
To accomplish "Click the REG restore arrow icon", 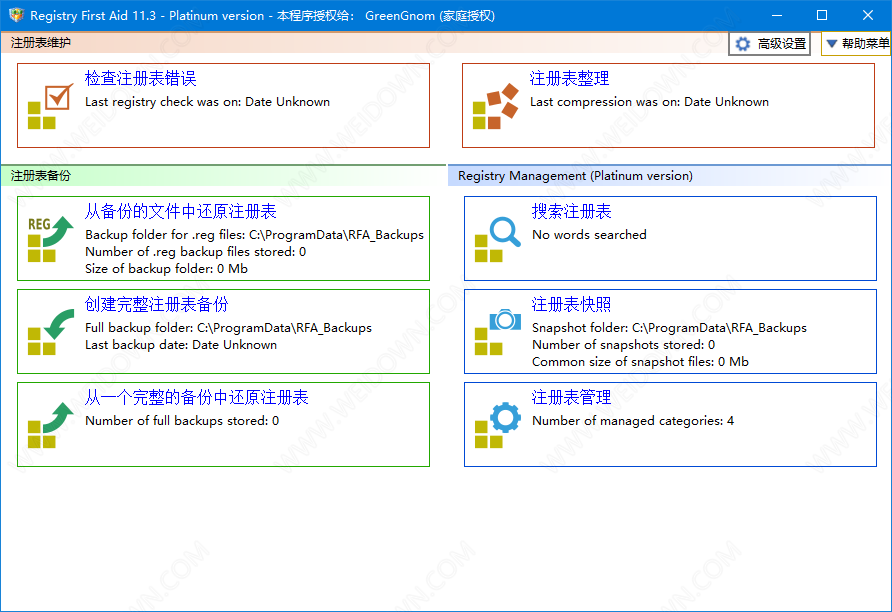I will [x=51, y=239].
